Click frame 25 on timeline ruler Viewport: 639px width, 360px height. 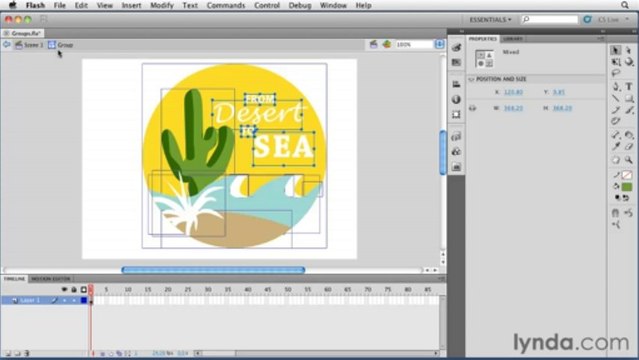click(187, 289)
